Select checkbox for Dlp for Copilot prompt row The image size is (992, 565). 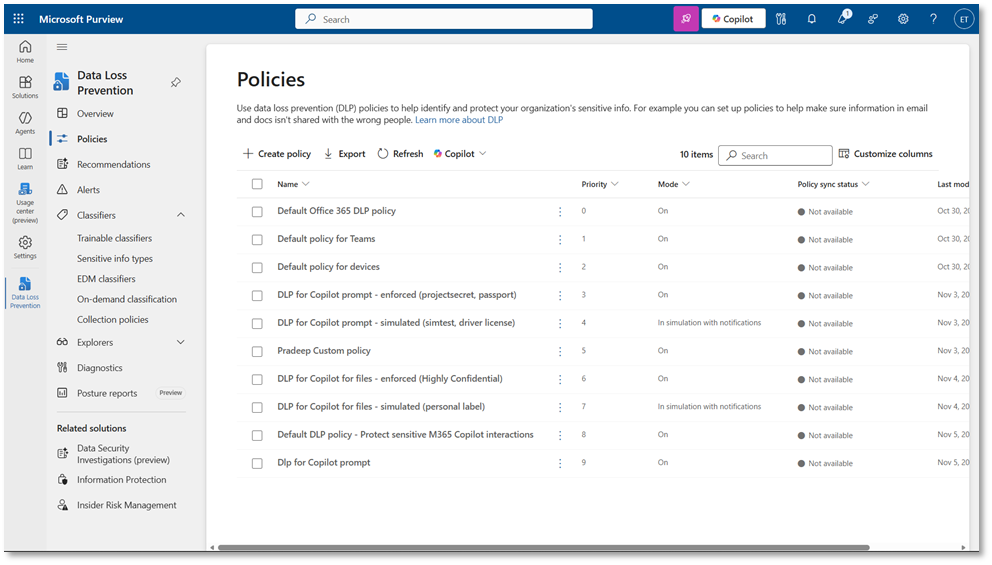[257, 463]
